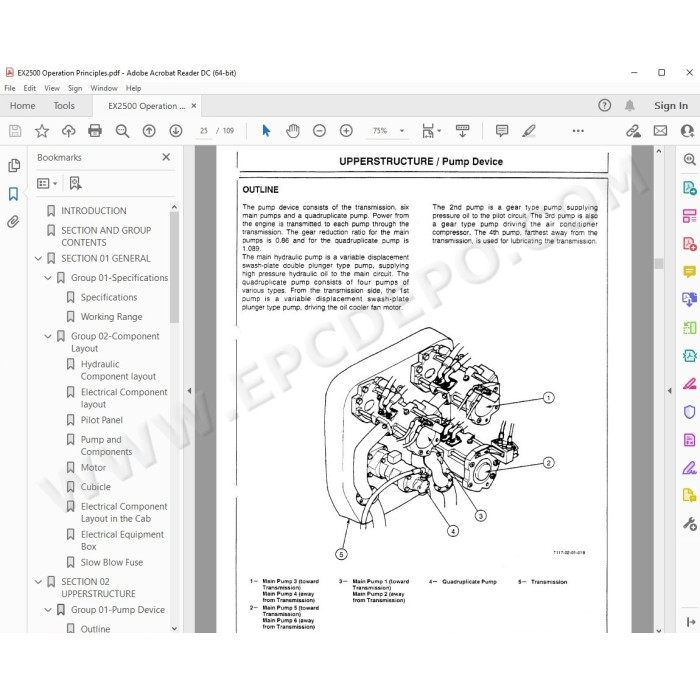Open the Window menu
Screen dimensions: 700x700
(x=104, y=88)
